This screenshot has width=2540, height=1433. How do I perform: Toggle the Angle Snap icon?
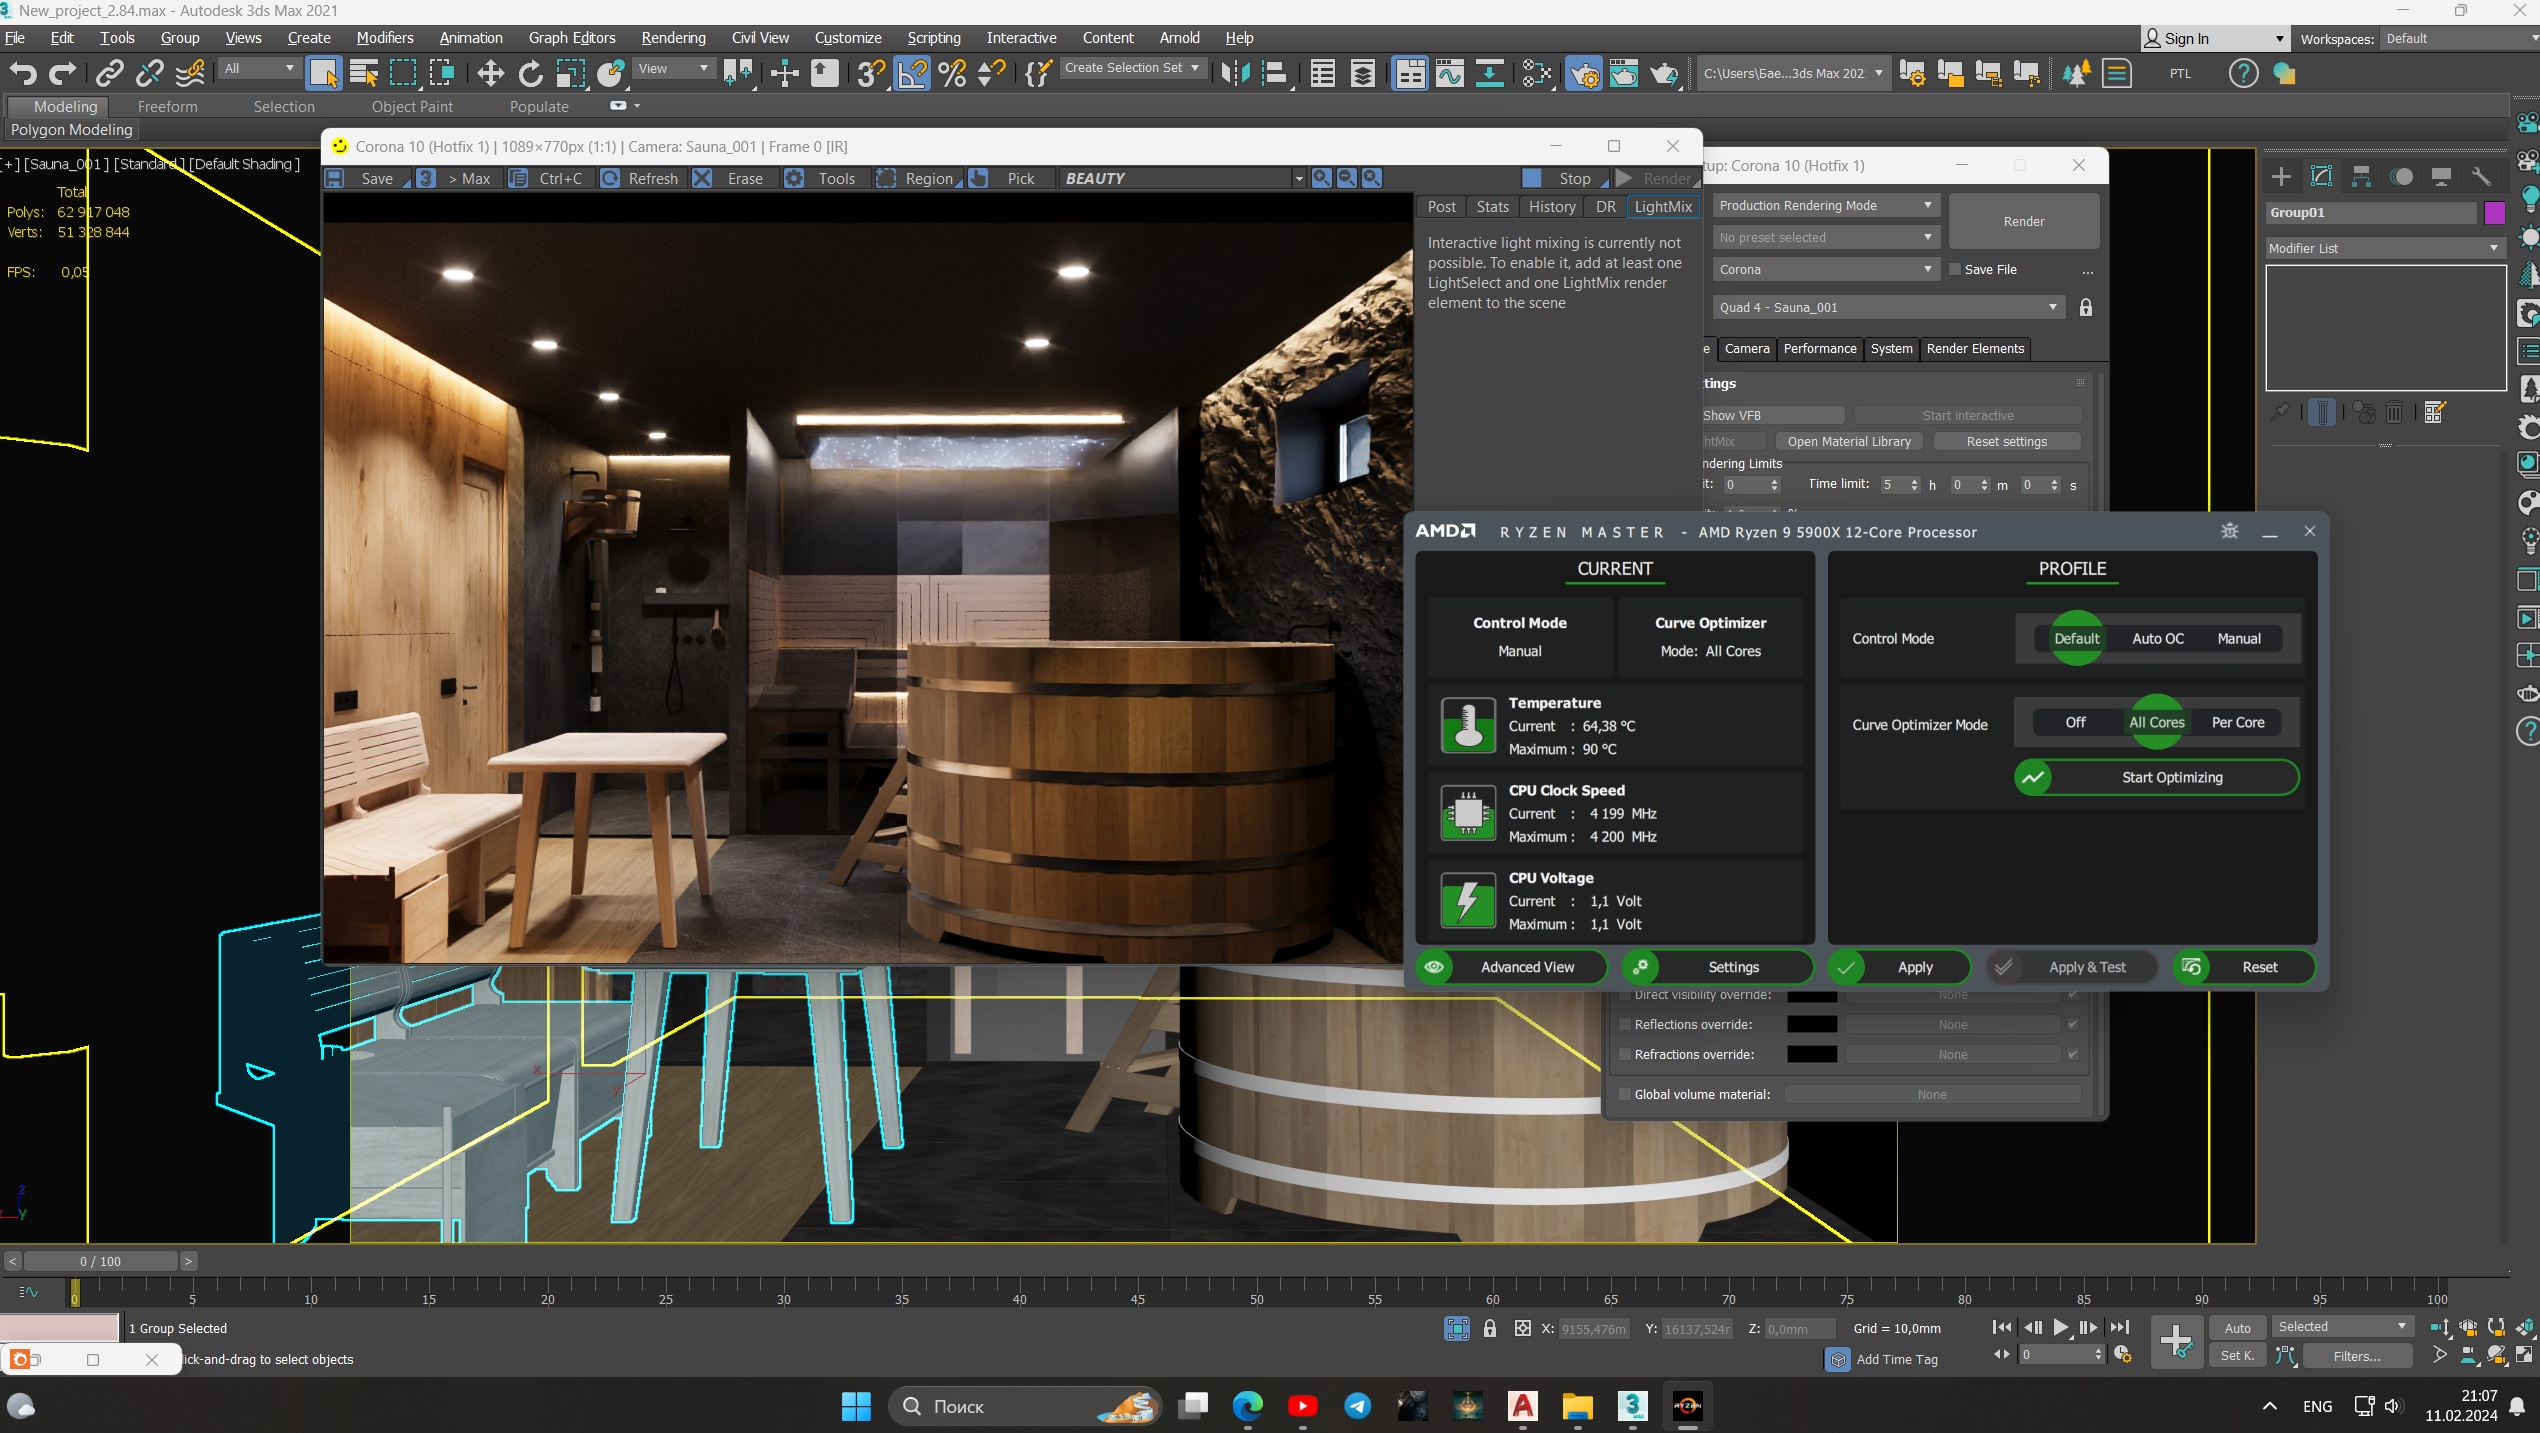tap(912, 73)
